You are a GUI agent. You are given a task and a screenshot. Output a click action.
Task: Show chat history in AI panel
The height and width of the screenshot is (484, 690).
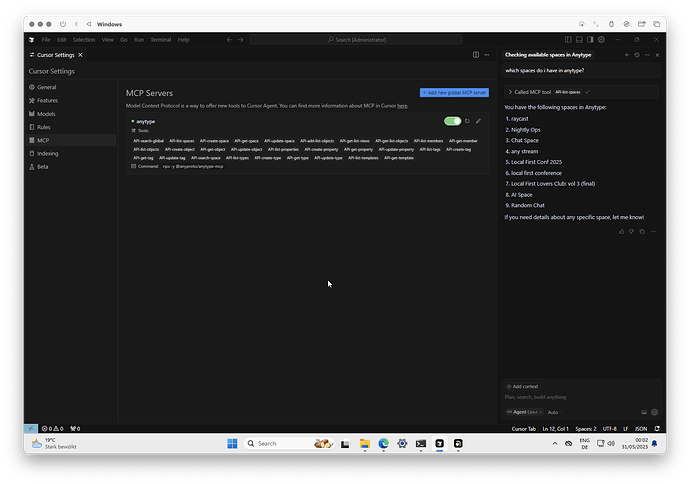point(637,55)
